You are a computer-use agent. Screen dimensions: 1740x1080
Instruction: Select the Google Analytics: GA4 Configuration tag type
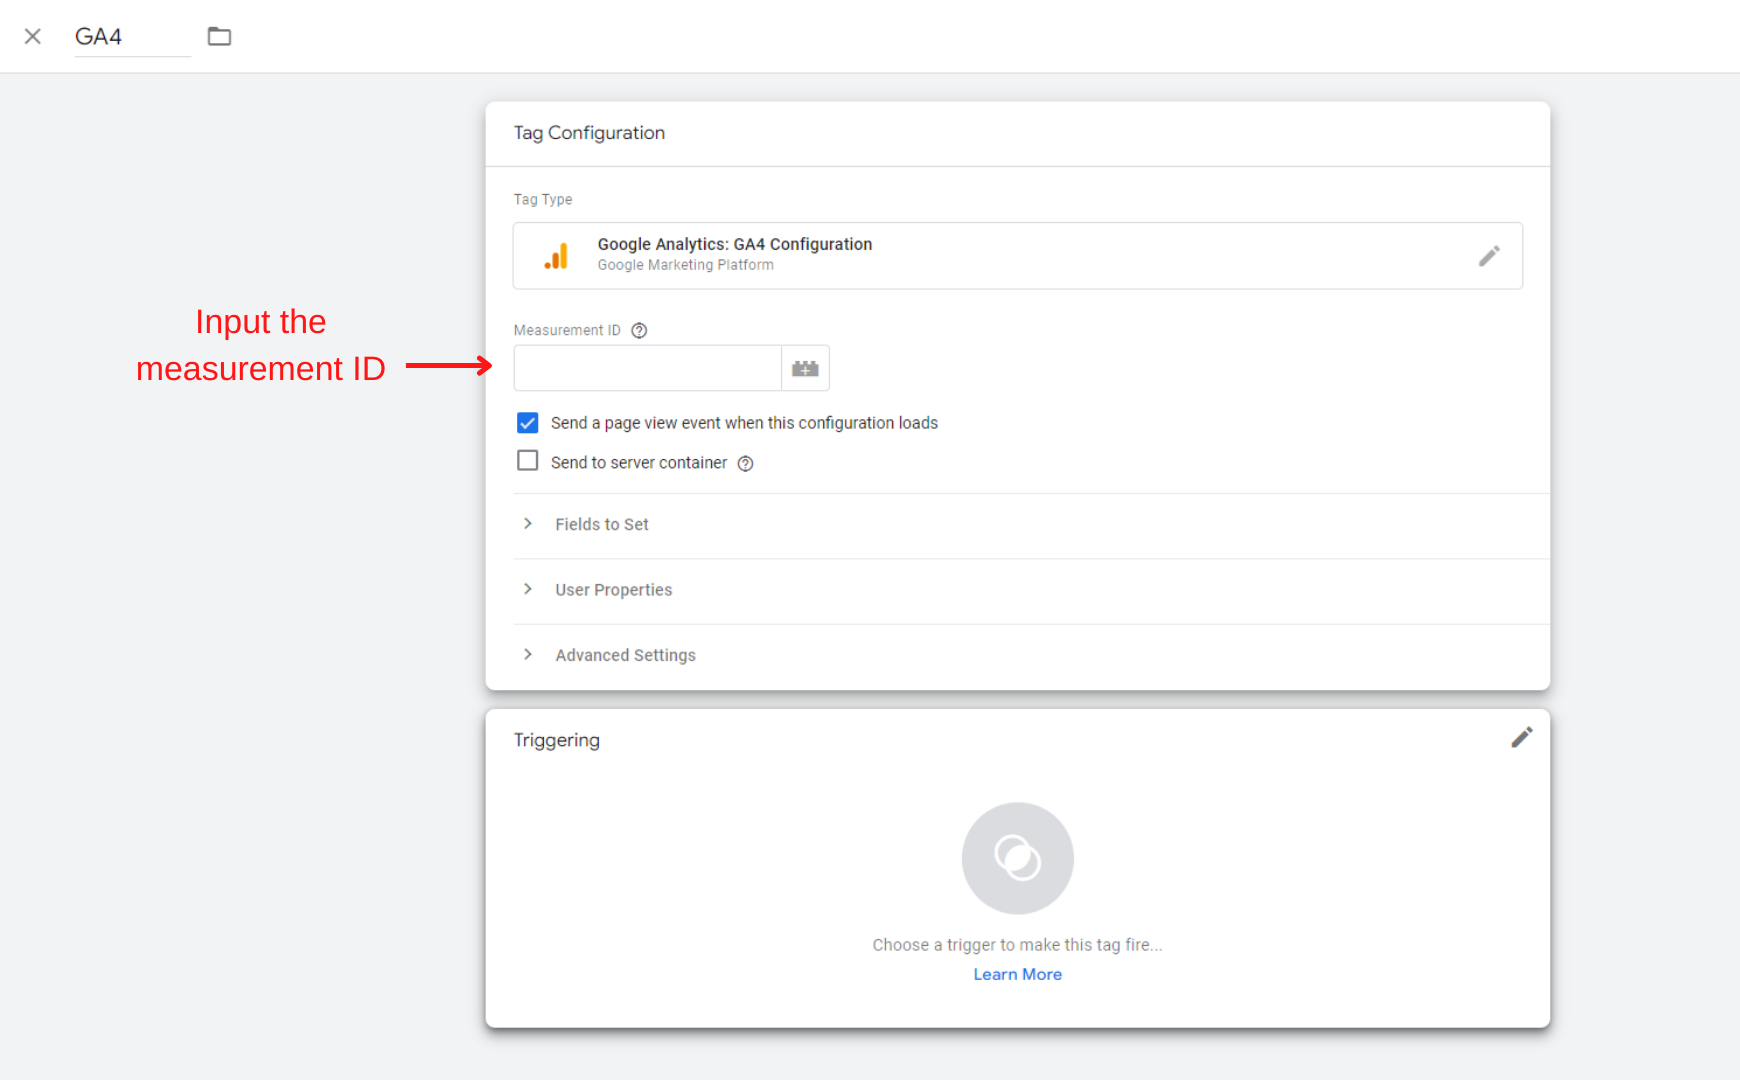(x=734, y=245)
